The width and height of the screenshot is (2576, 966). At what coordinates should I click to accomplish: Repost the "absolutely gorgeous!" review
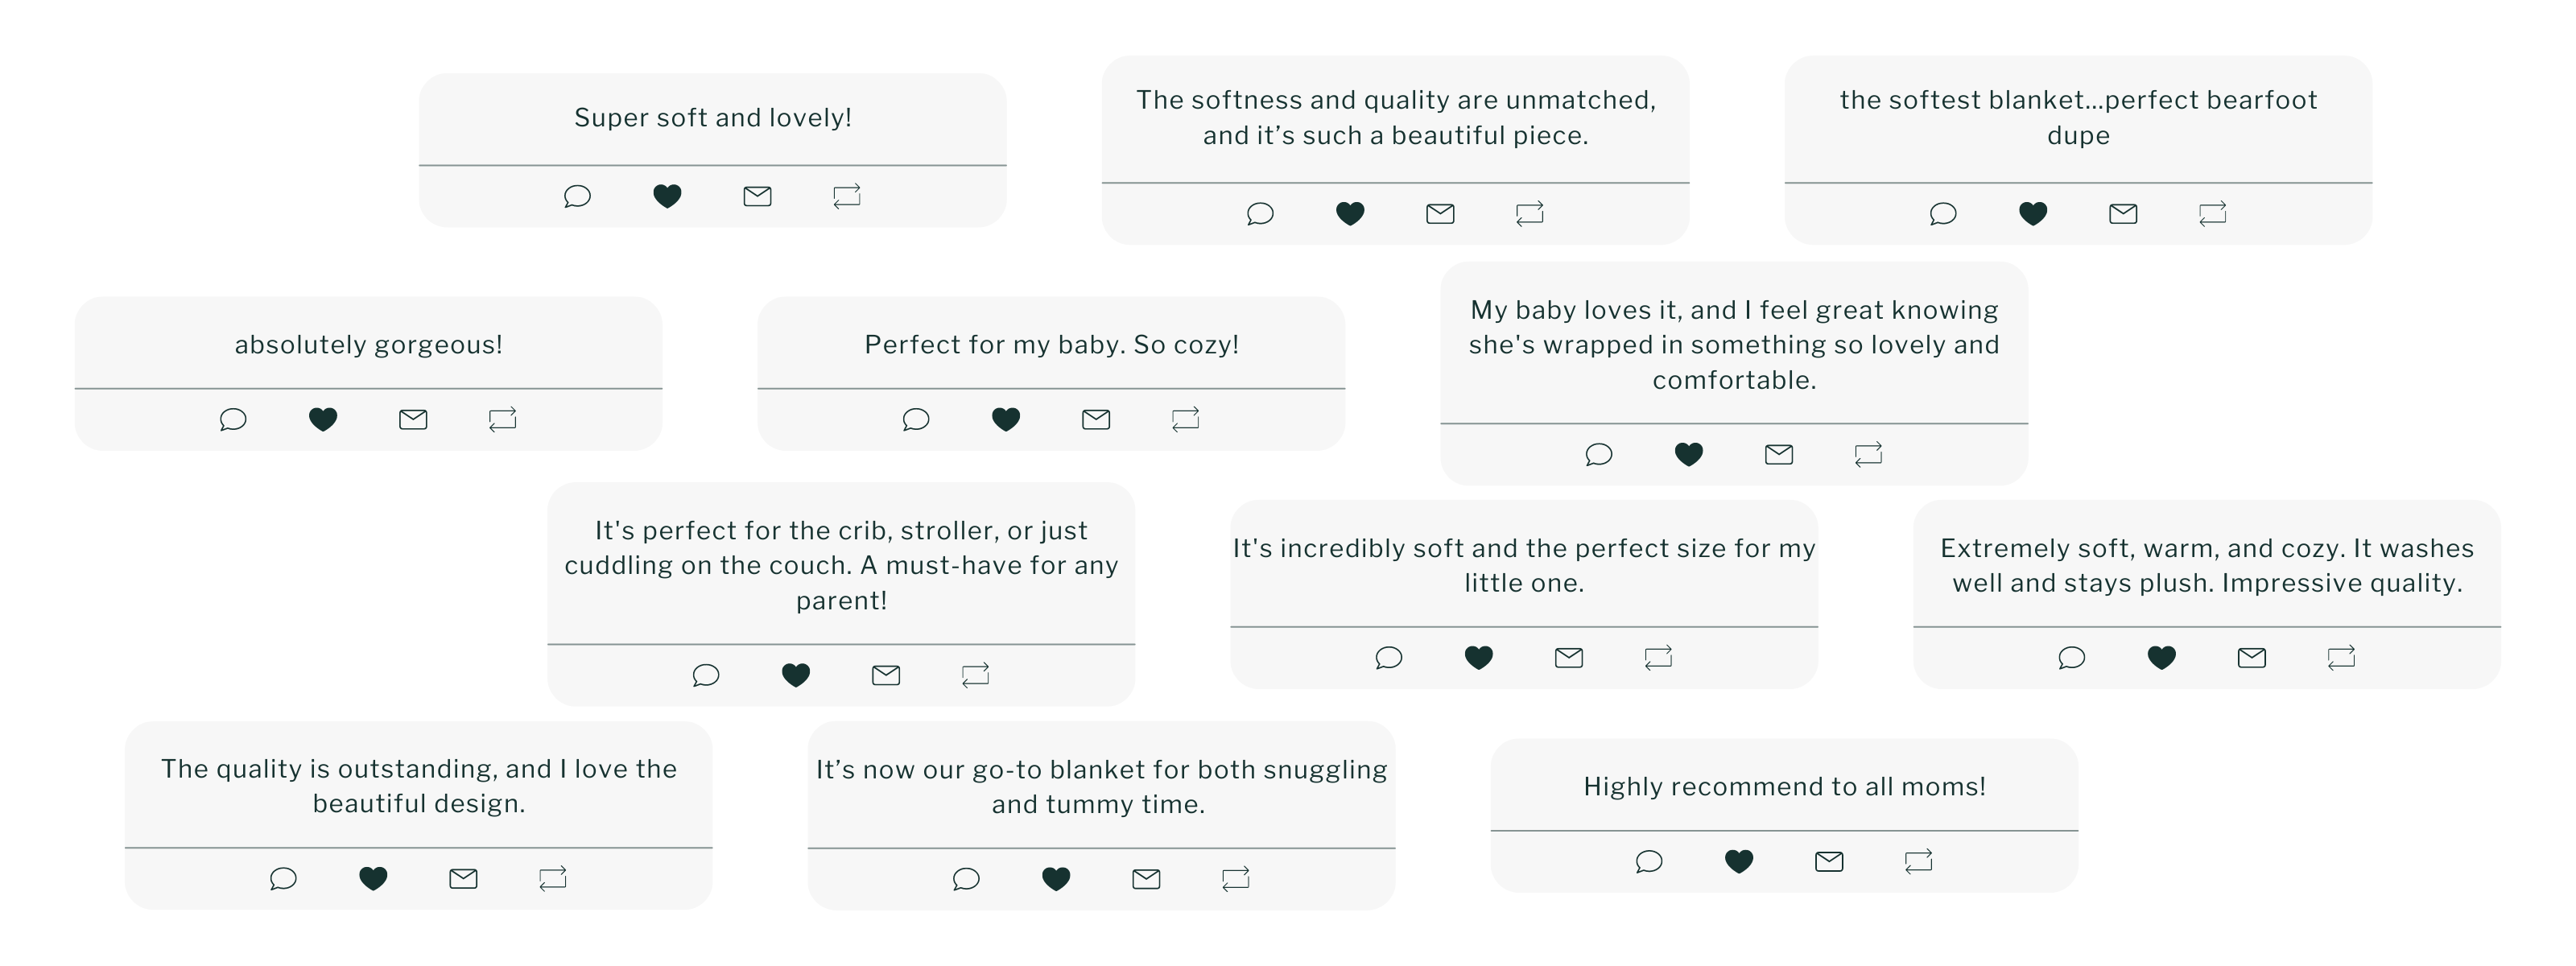click(x=503, y=419)
